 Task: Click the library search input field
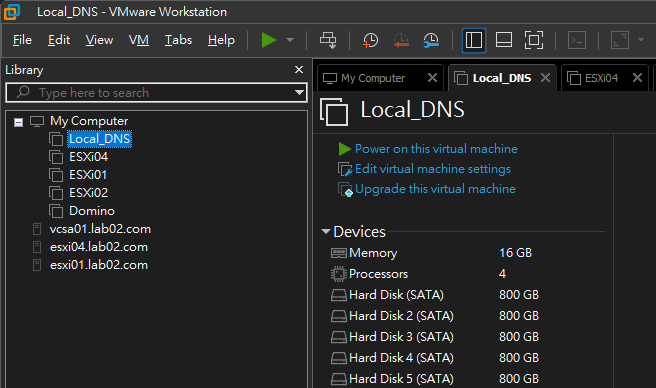pos(156,93)
